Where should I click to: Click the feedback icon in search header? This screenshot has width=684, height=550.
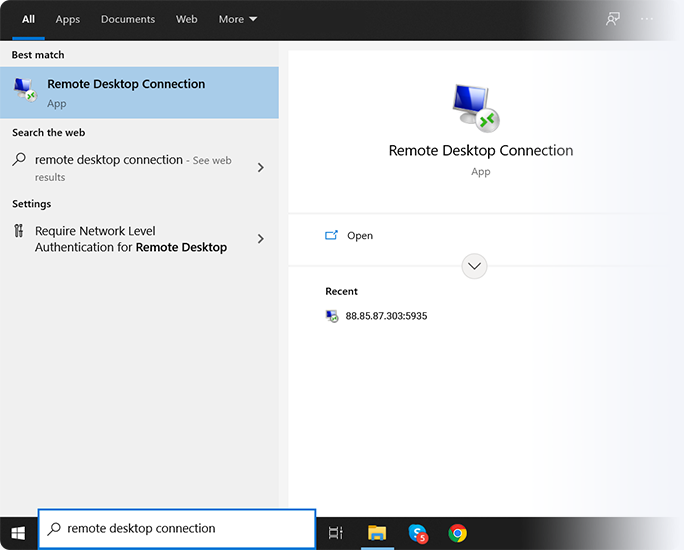coord(613,19)
